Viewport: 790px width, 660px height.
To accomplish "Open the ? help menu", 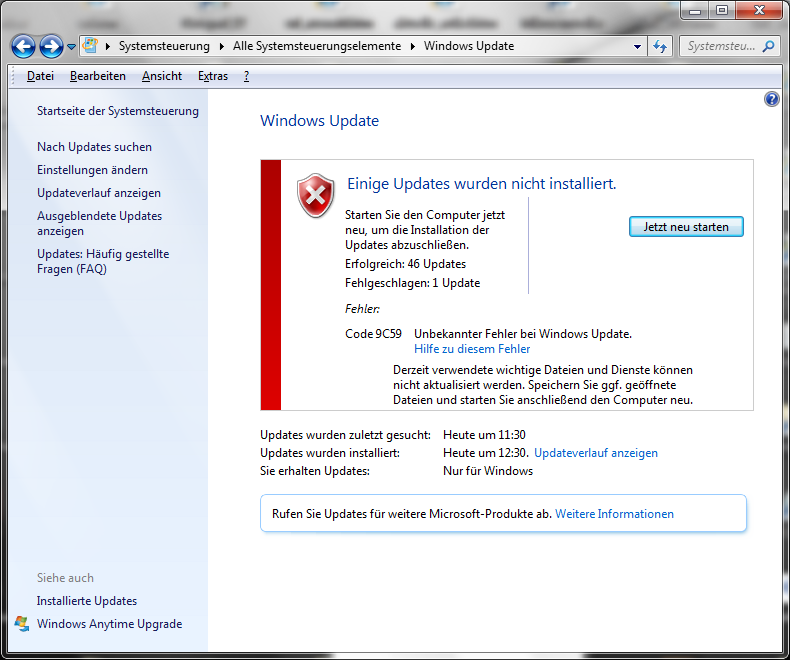I will (246, 76).
